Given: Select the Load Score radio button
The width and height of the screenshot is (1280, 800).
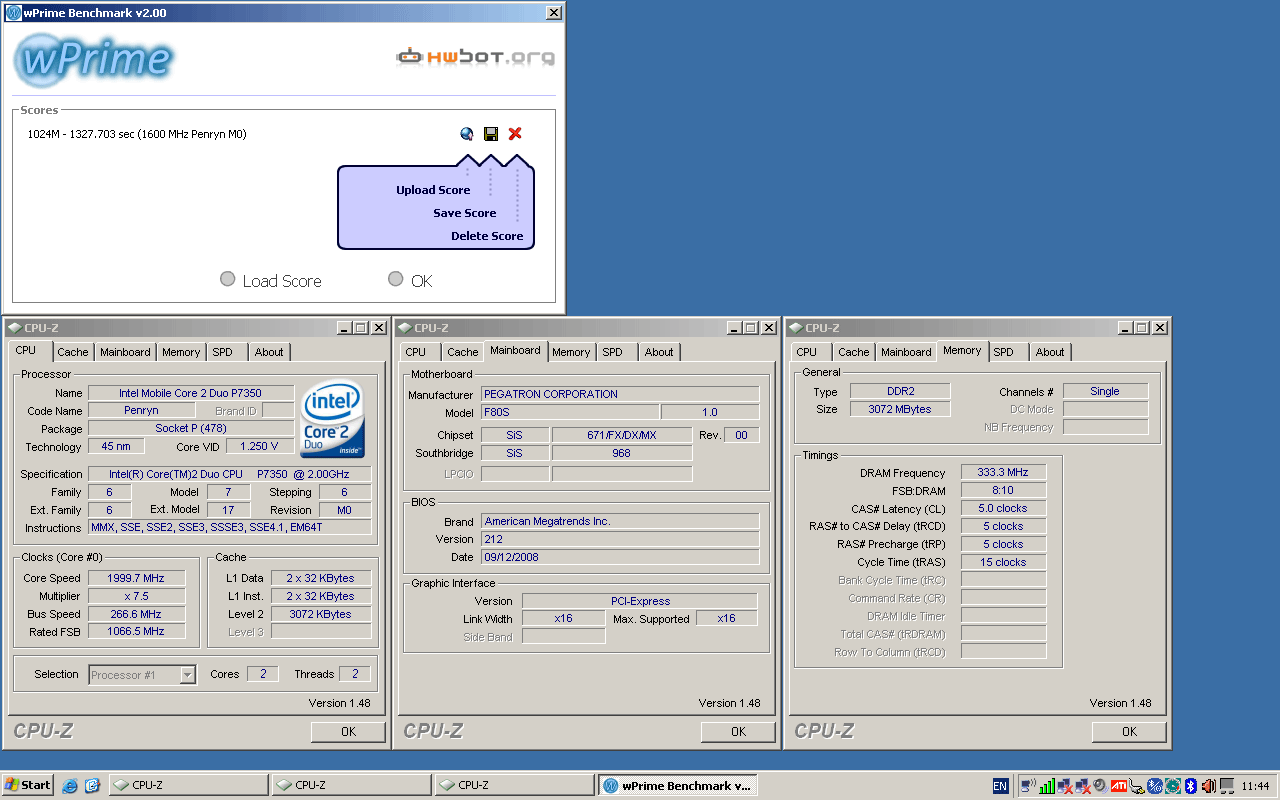Looking at the screenshot, I should [228, 279].
